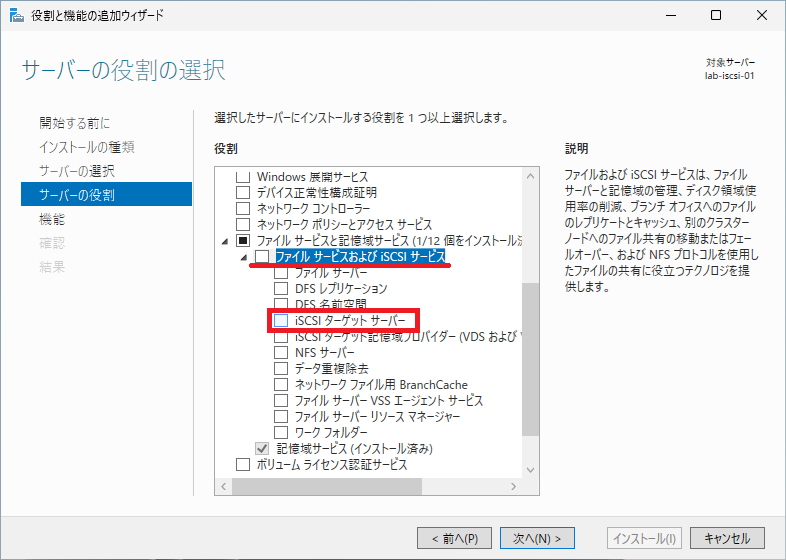Tick the NFS サーバー checkbox

281,352
